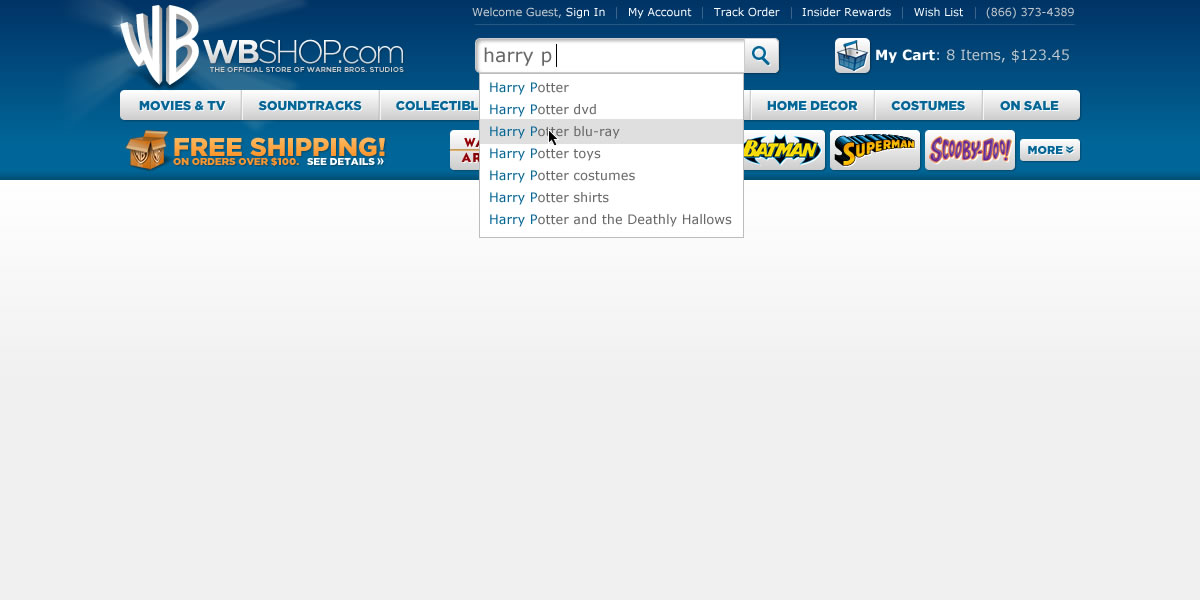Choose 'Harry Potter toys' from suggestions
Image resolution: width=1200 pixels, height=600 pixels.
coord(545,154)
